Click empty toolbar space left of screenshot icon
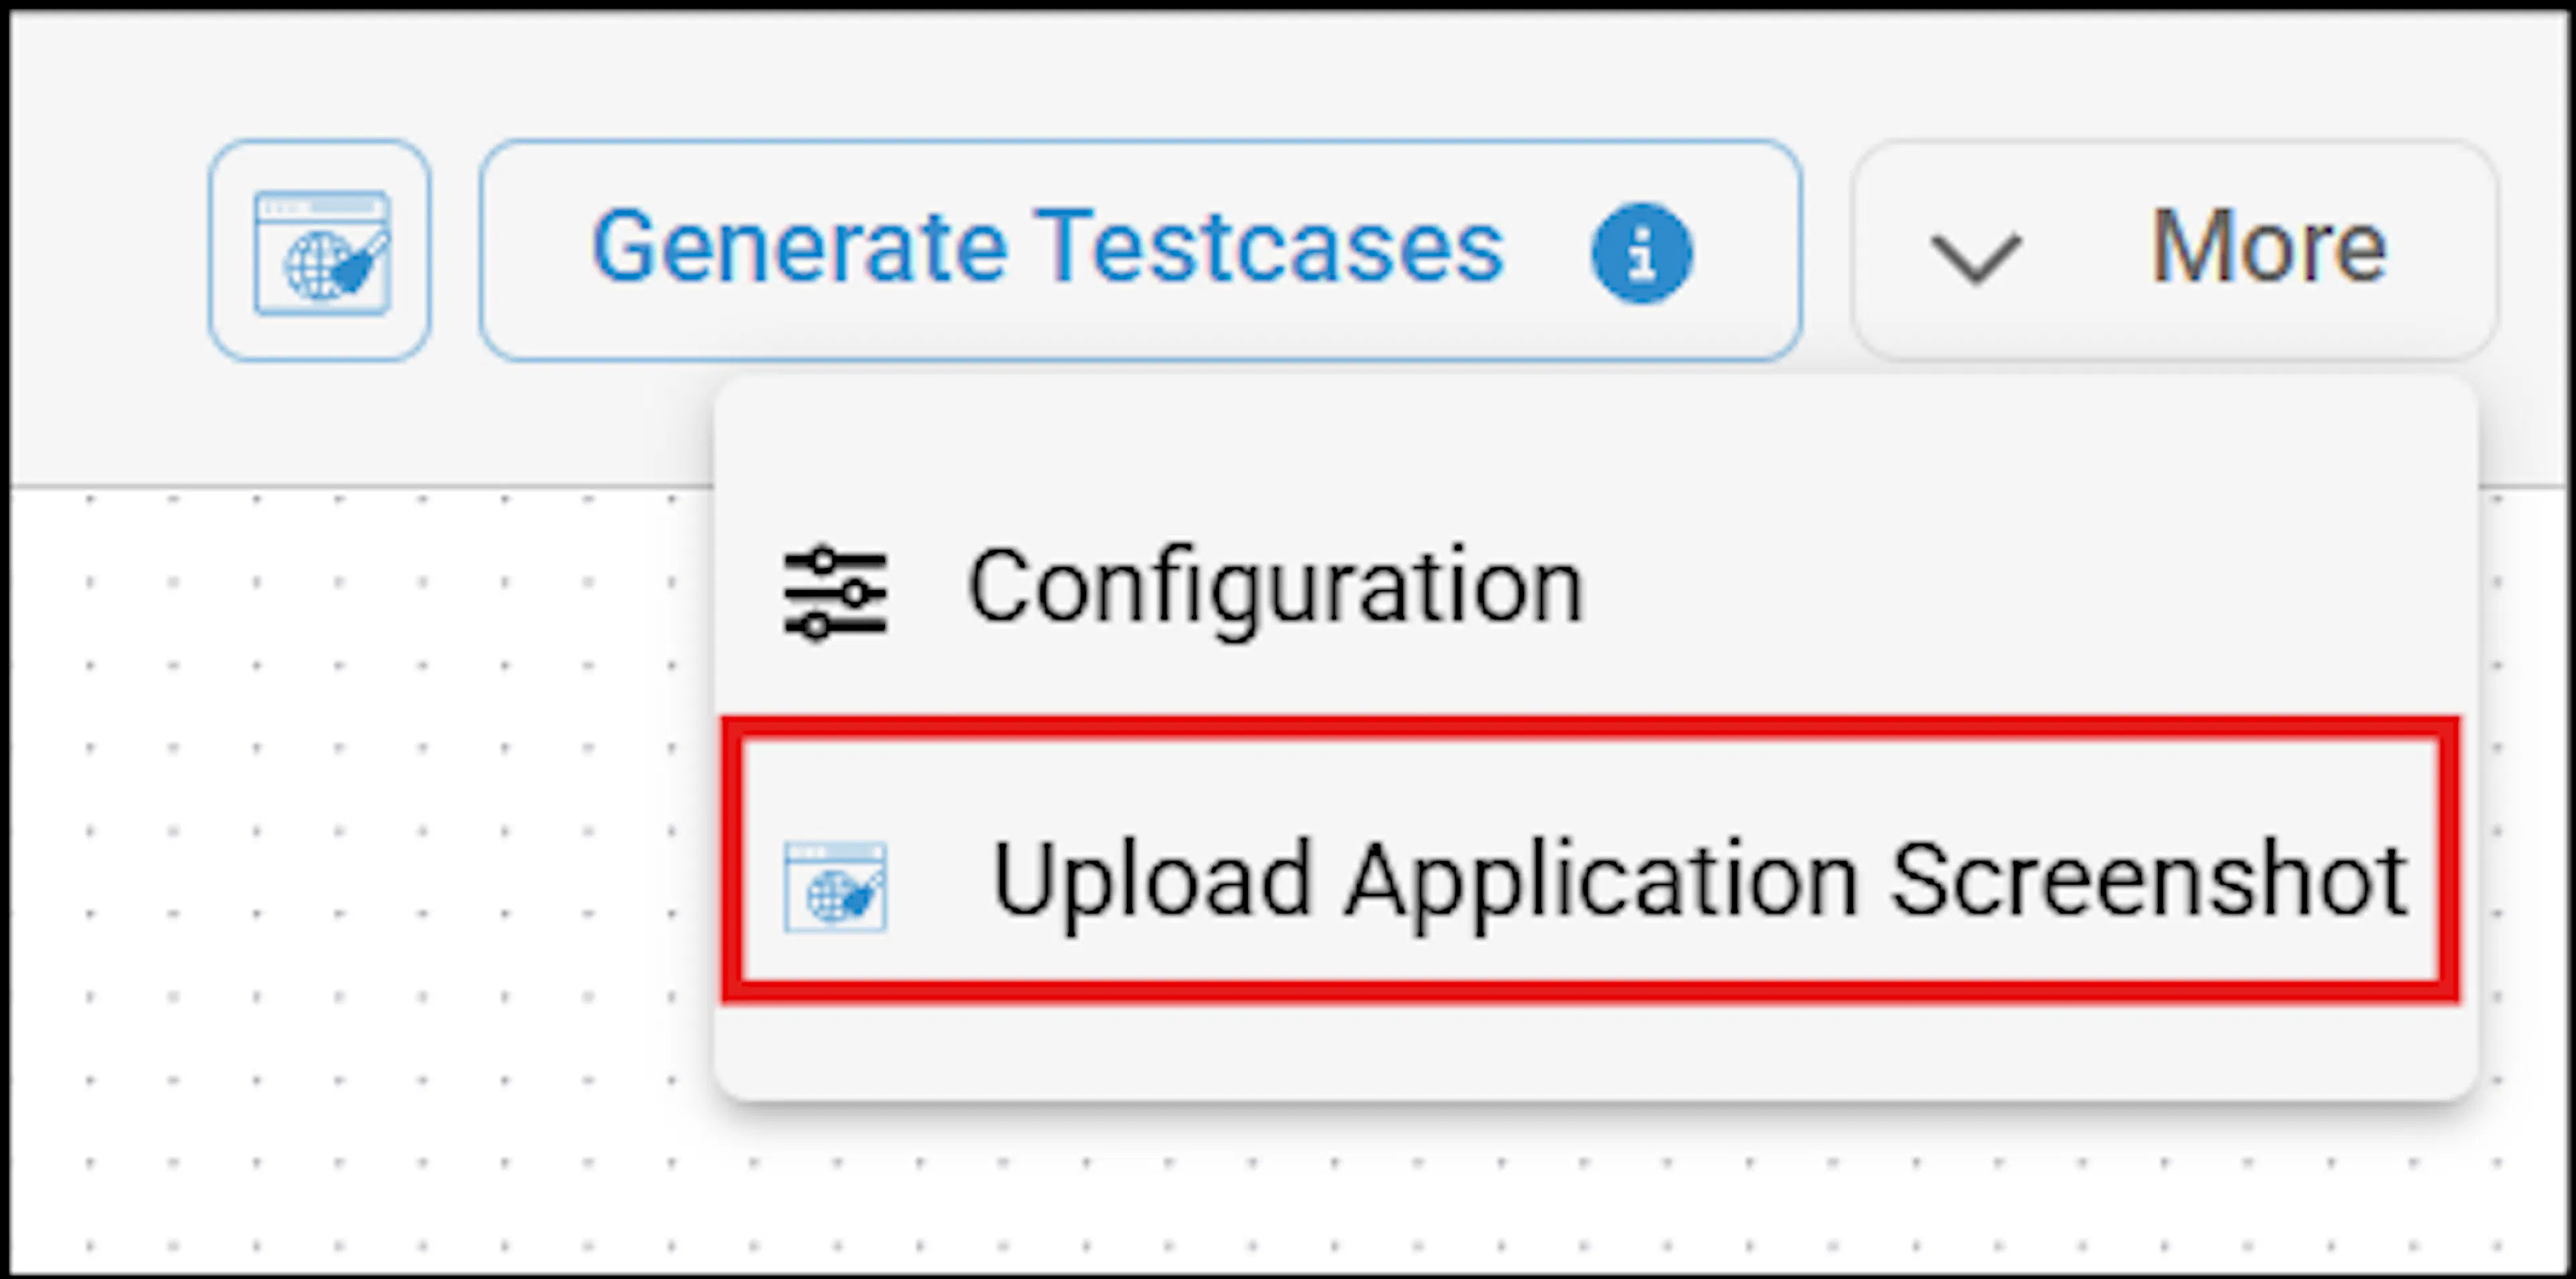 tap(105, 250)
